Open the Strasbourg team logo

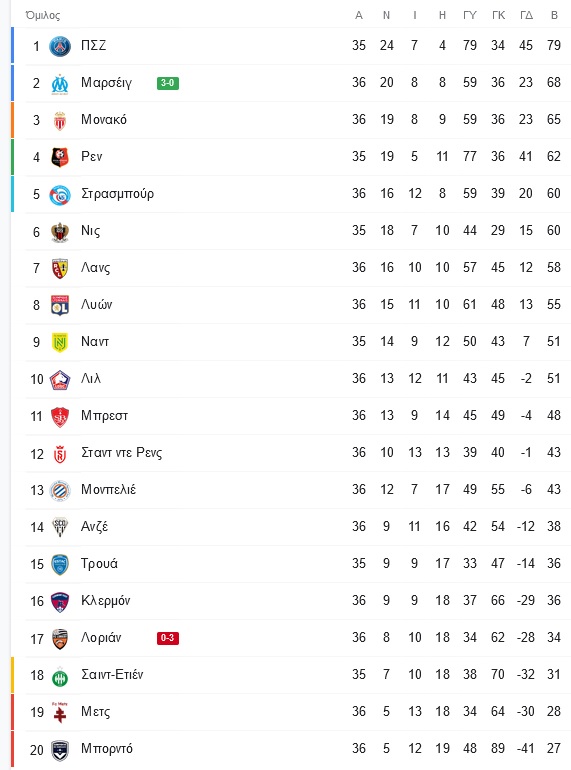60,194
